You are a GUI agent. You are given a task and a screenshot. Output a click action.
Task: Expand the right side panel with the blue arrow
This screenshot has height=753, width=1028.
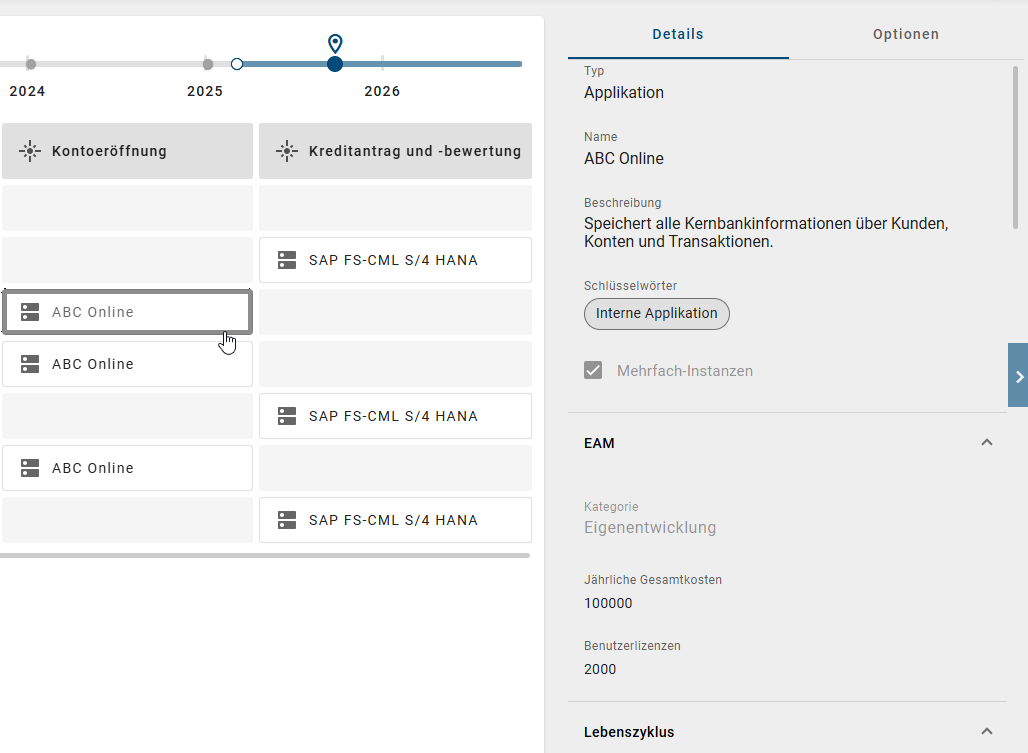pos(1019,376)
